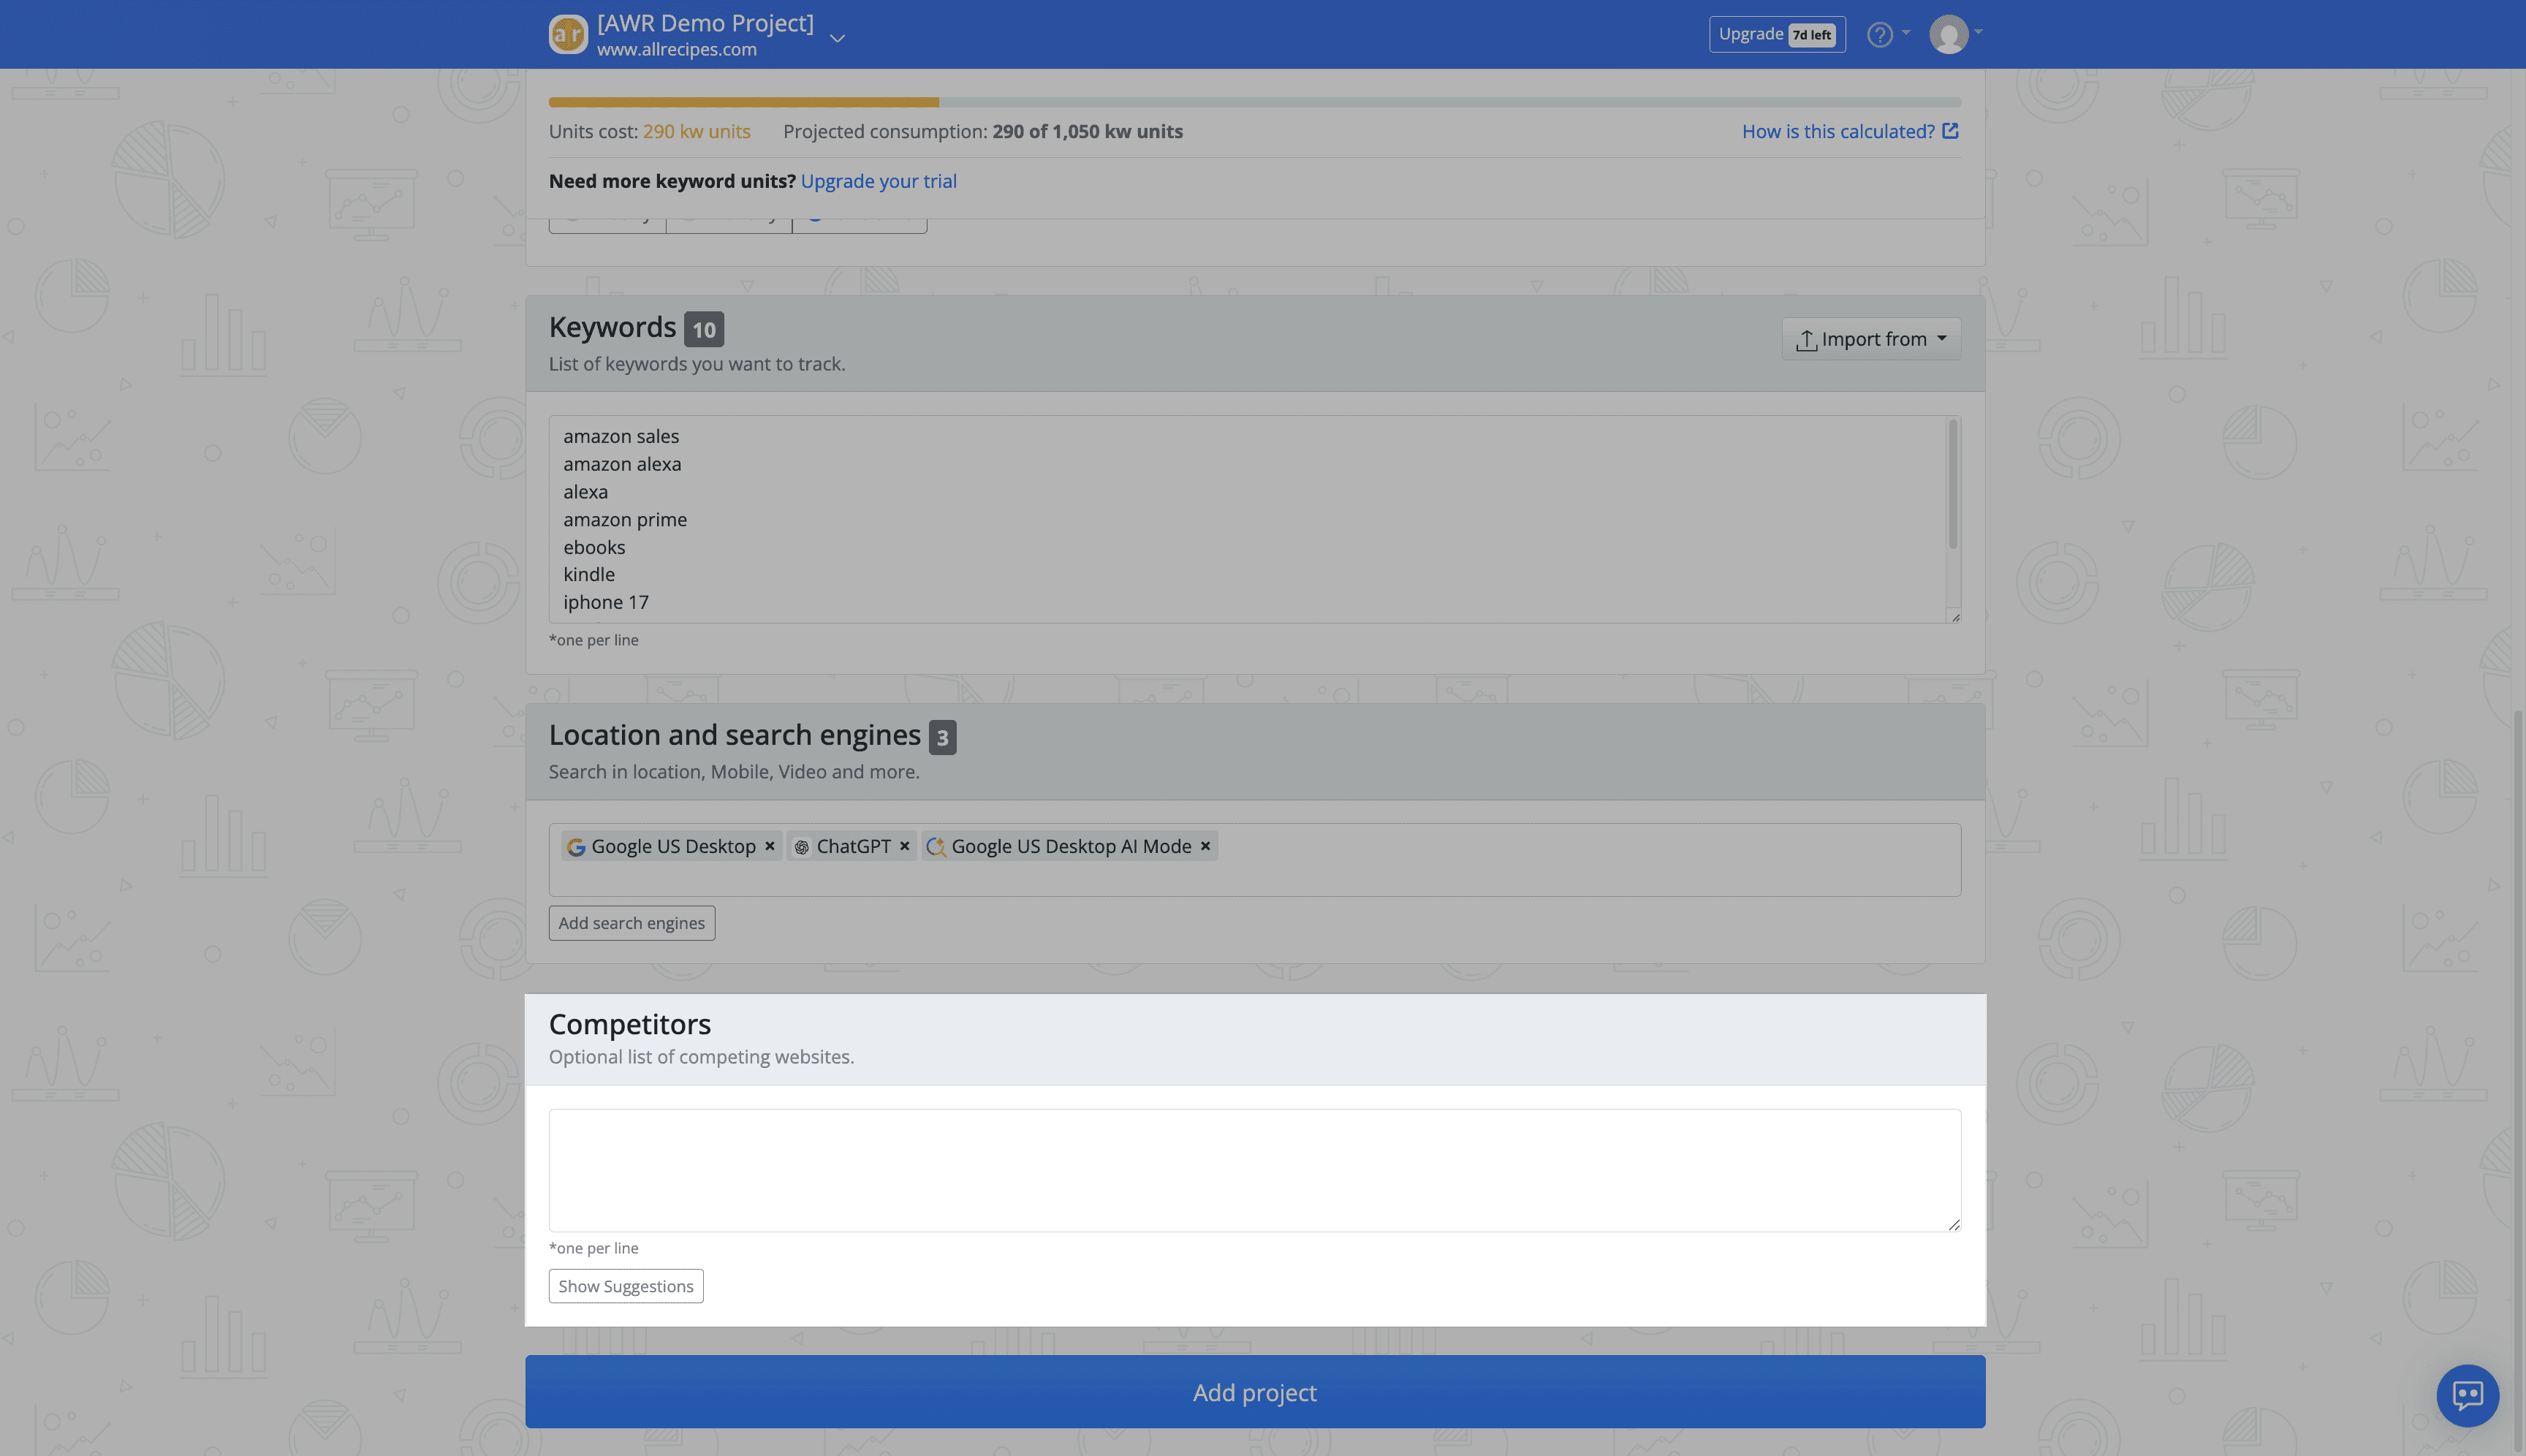Click inside the Competitors text area

coord(1254,1170)
